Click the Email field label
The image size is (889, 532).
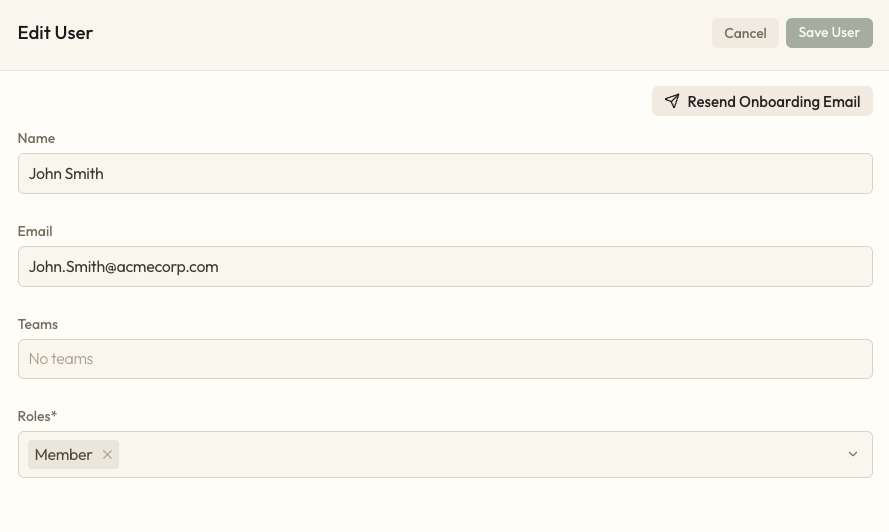tap(35, 231)
